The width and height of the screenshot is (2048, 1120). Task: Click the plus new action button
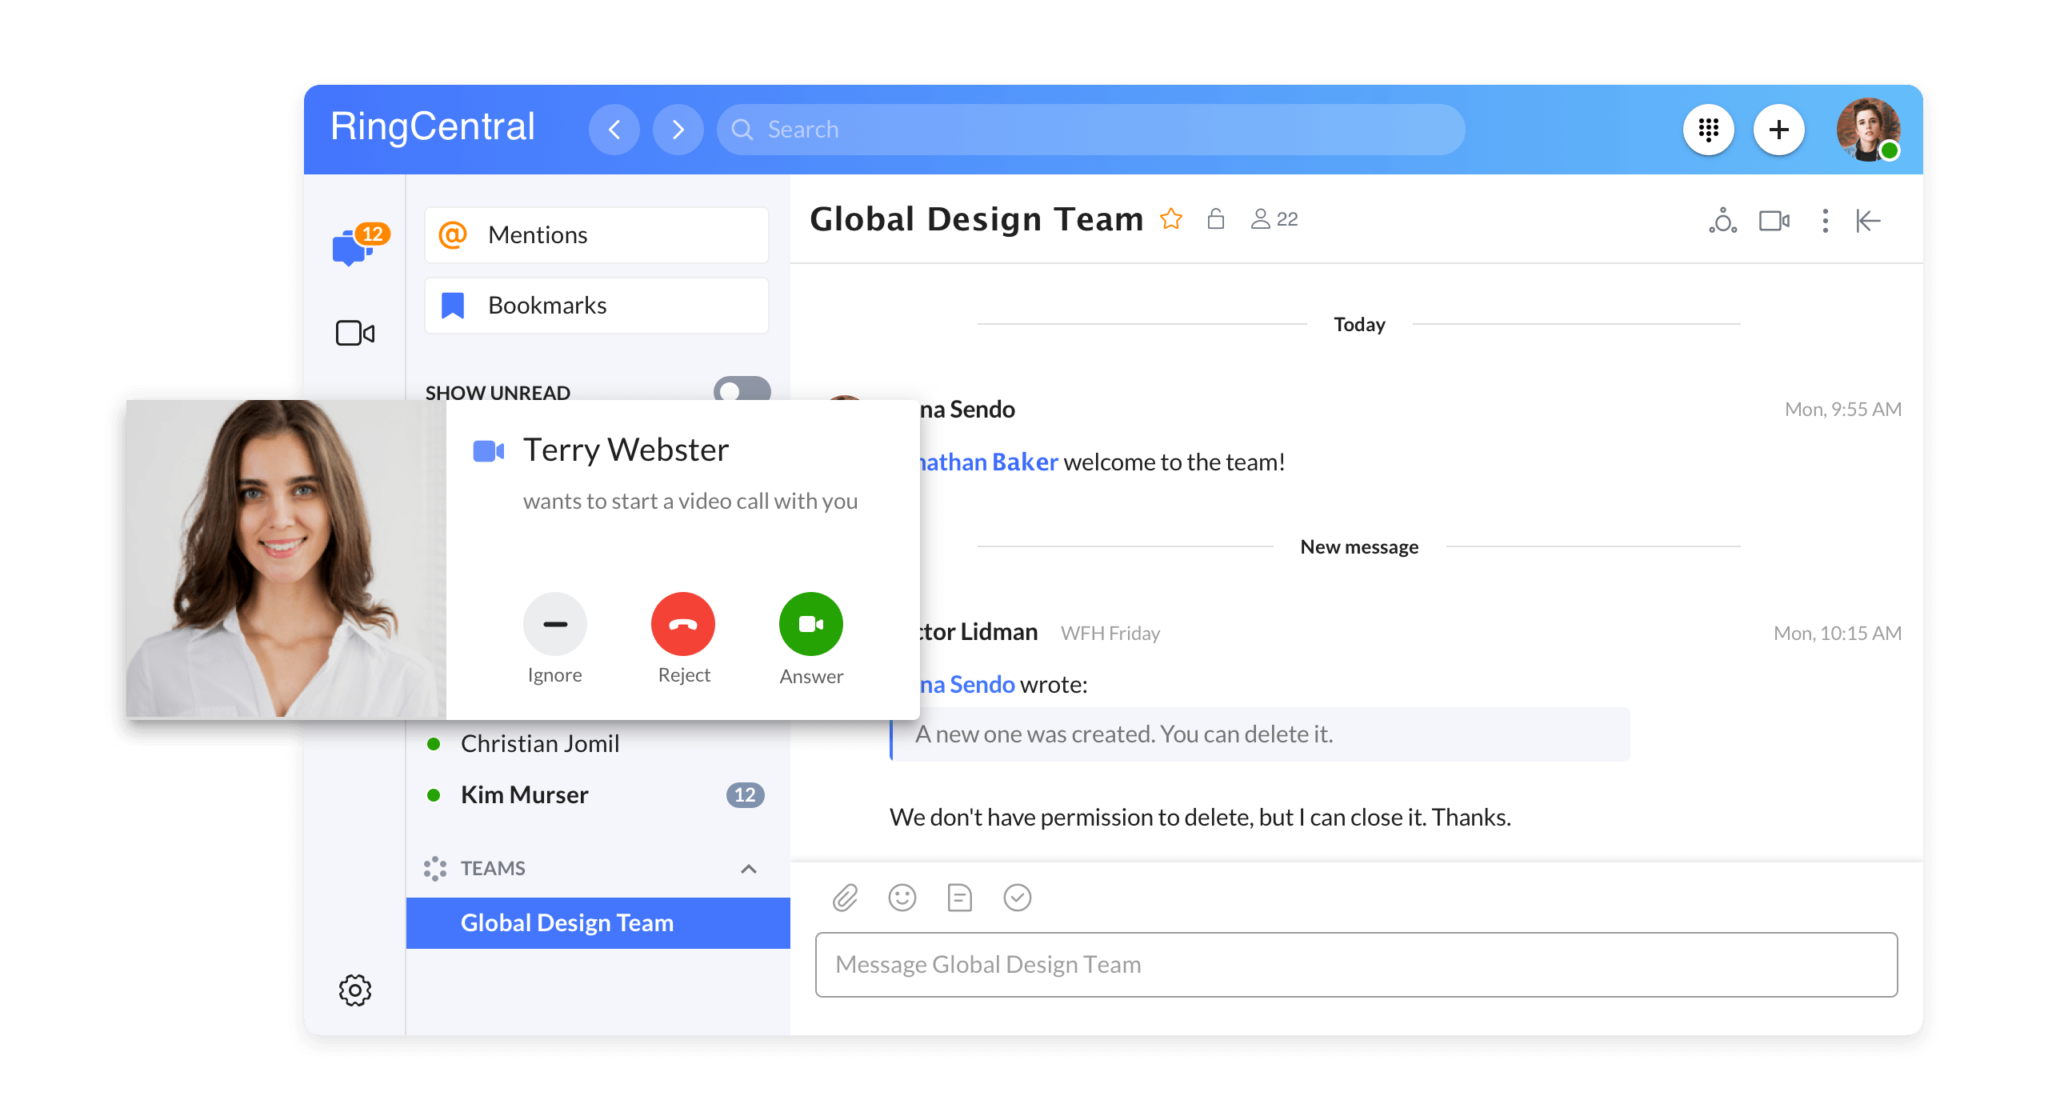1778,130
